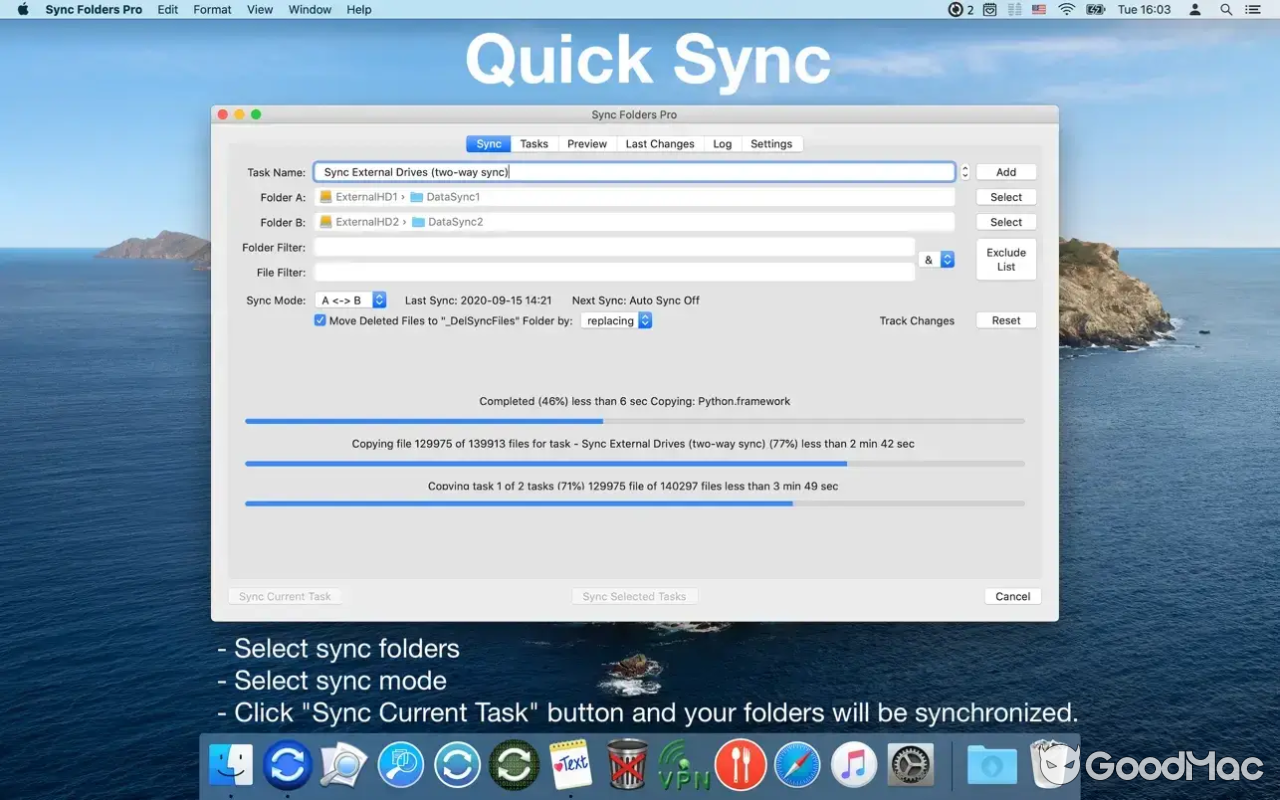Launch the VPN app from the Dock
The height and width of the screenshot is (800, 1280).
coord(683,765)
